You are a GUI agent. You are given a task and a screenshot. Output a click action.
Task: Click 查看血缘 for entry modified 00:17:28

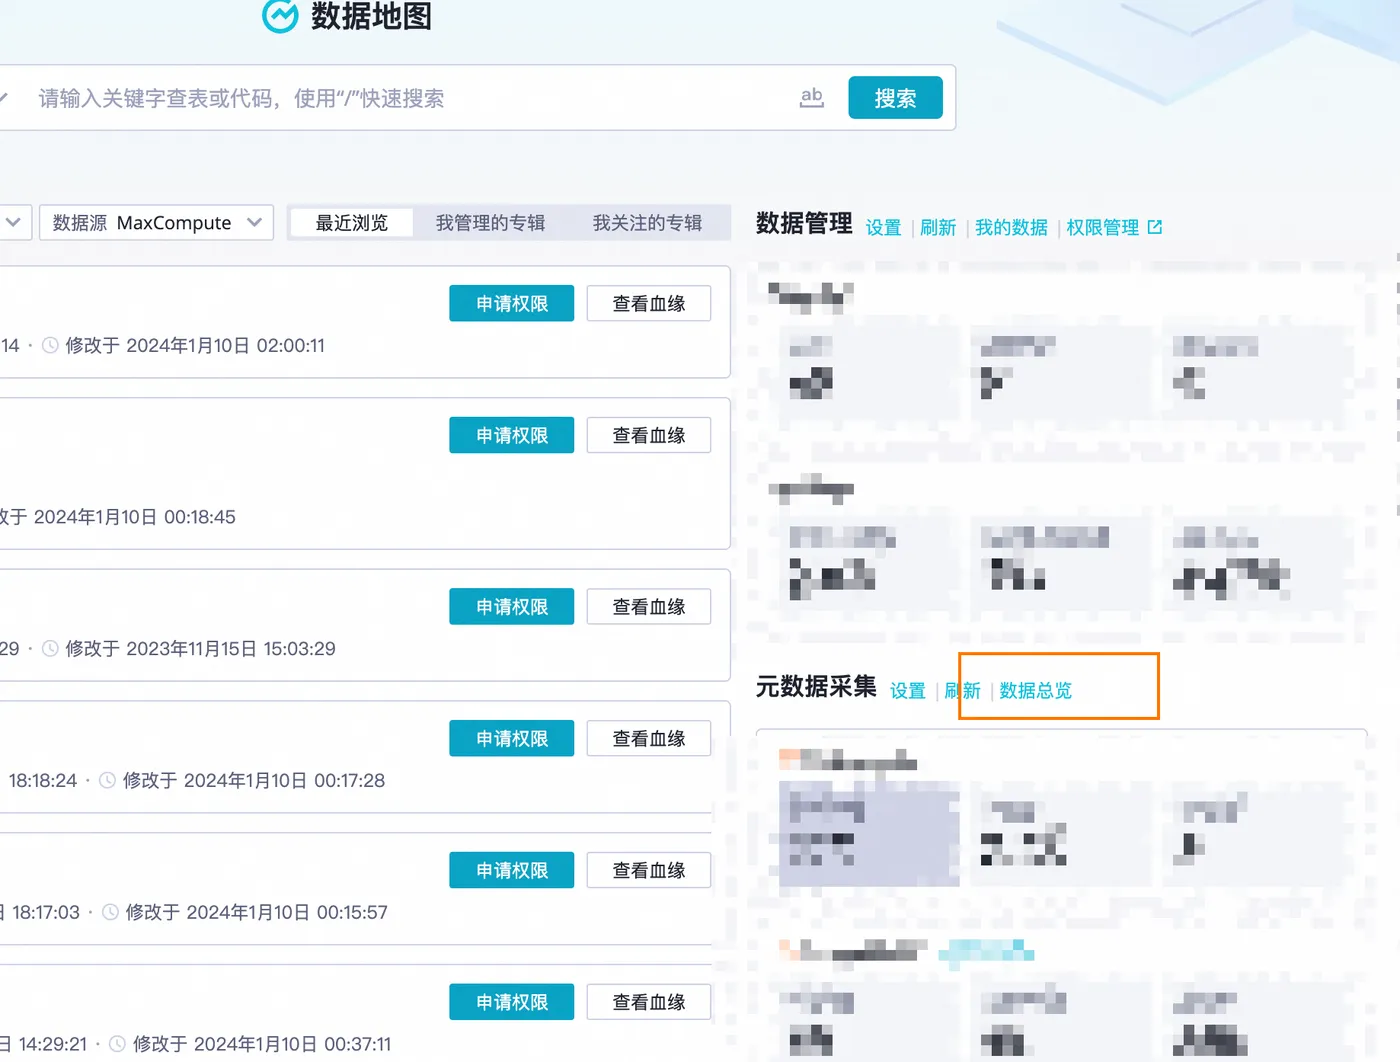click(649, 738)
